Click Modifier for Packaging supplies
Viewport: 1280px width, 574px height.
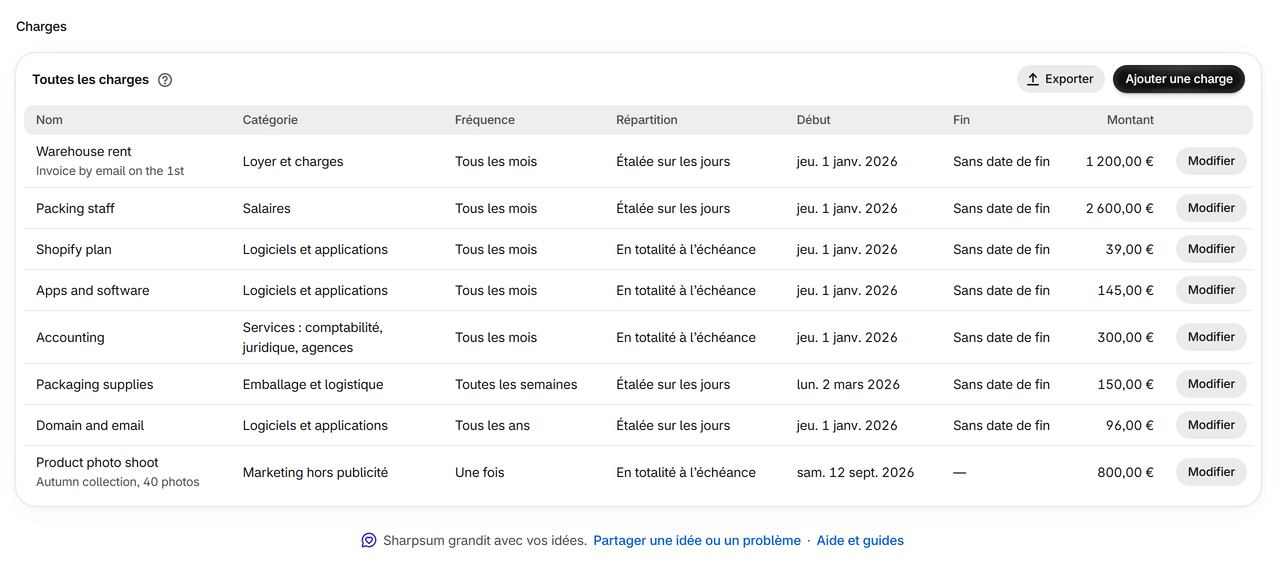click(x=1211, y=384)
